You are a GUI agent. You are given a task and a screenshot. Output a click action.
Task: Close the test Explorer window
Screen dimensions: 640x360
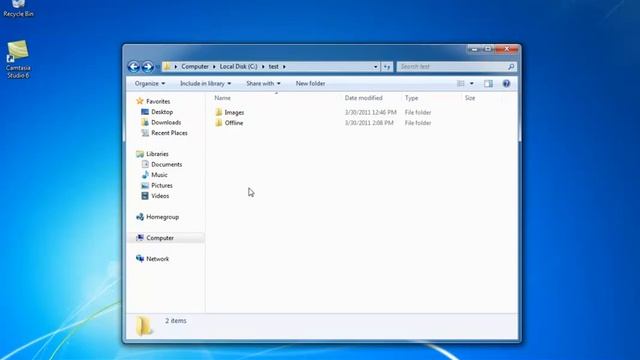click(507, 49)
